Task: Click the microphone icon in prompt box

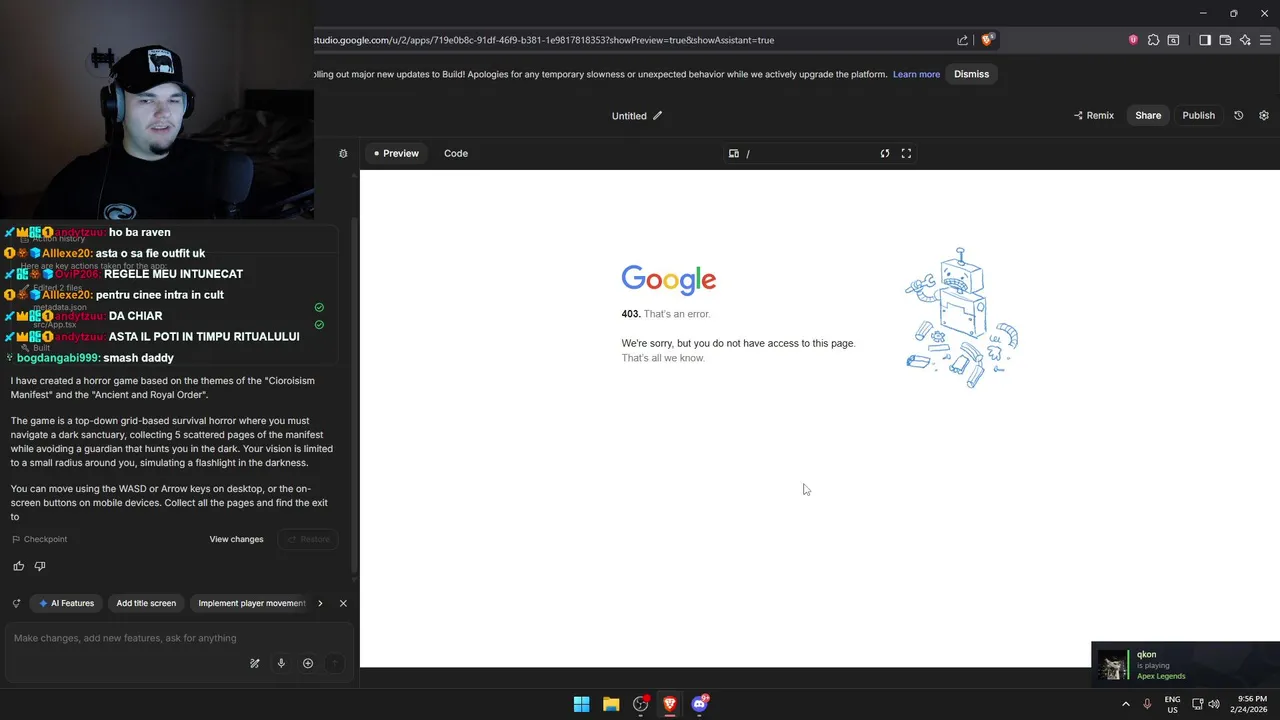Action: pyautogui.click(x=281, y=663)
